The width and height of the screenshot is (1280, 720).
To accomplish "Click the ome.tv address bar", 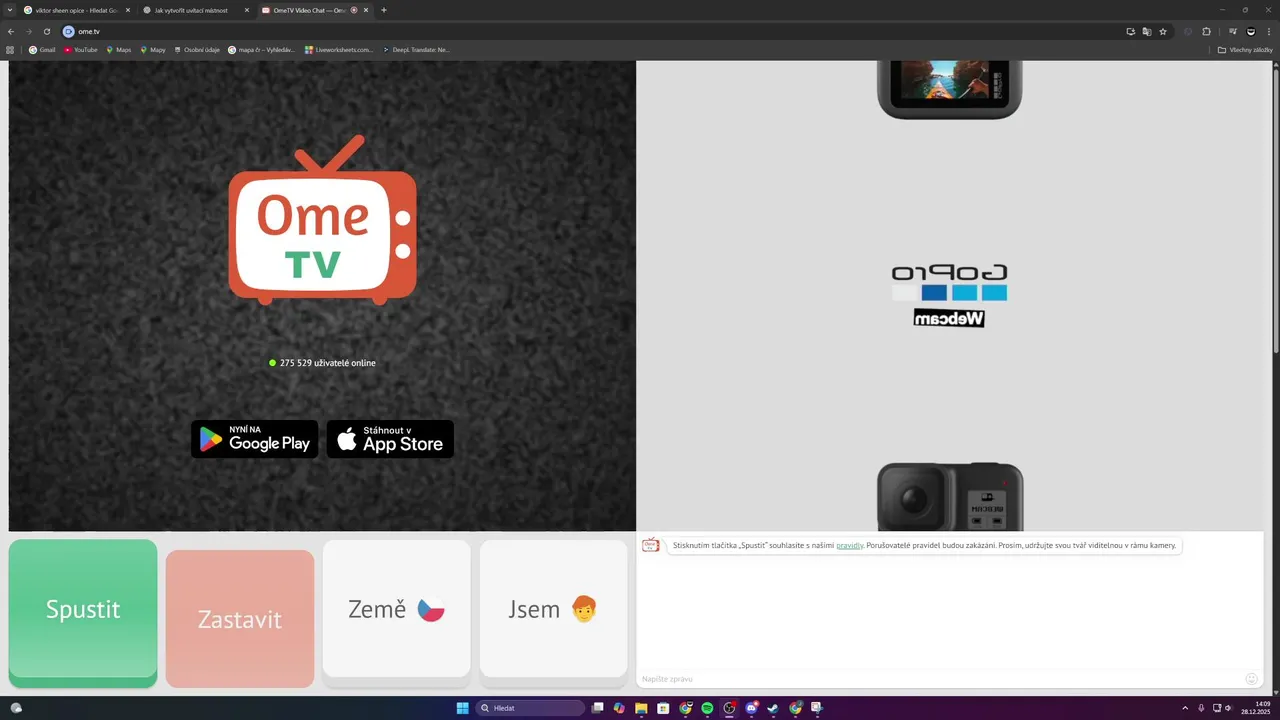I will [x=590, y=31].
